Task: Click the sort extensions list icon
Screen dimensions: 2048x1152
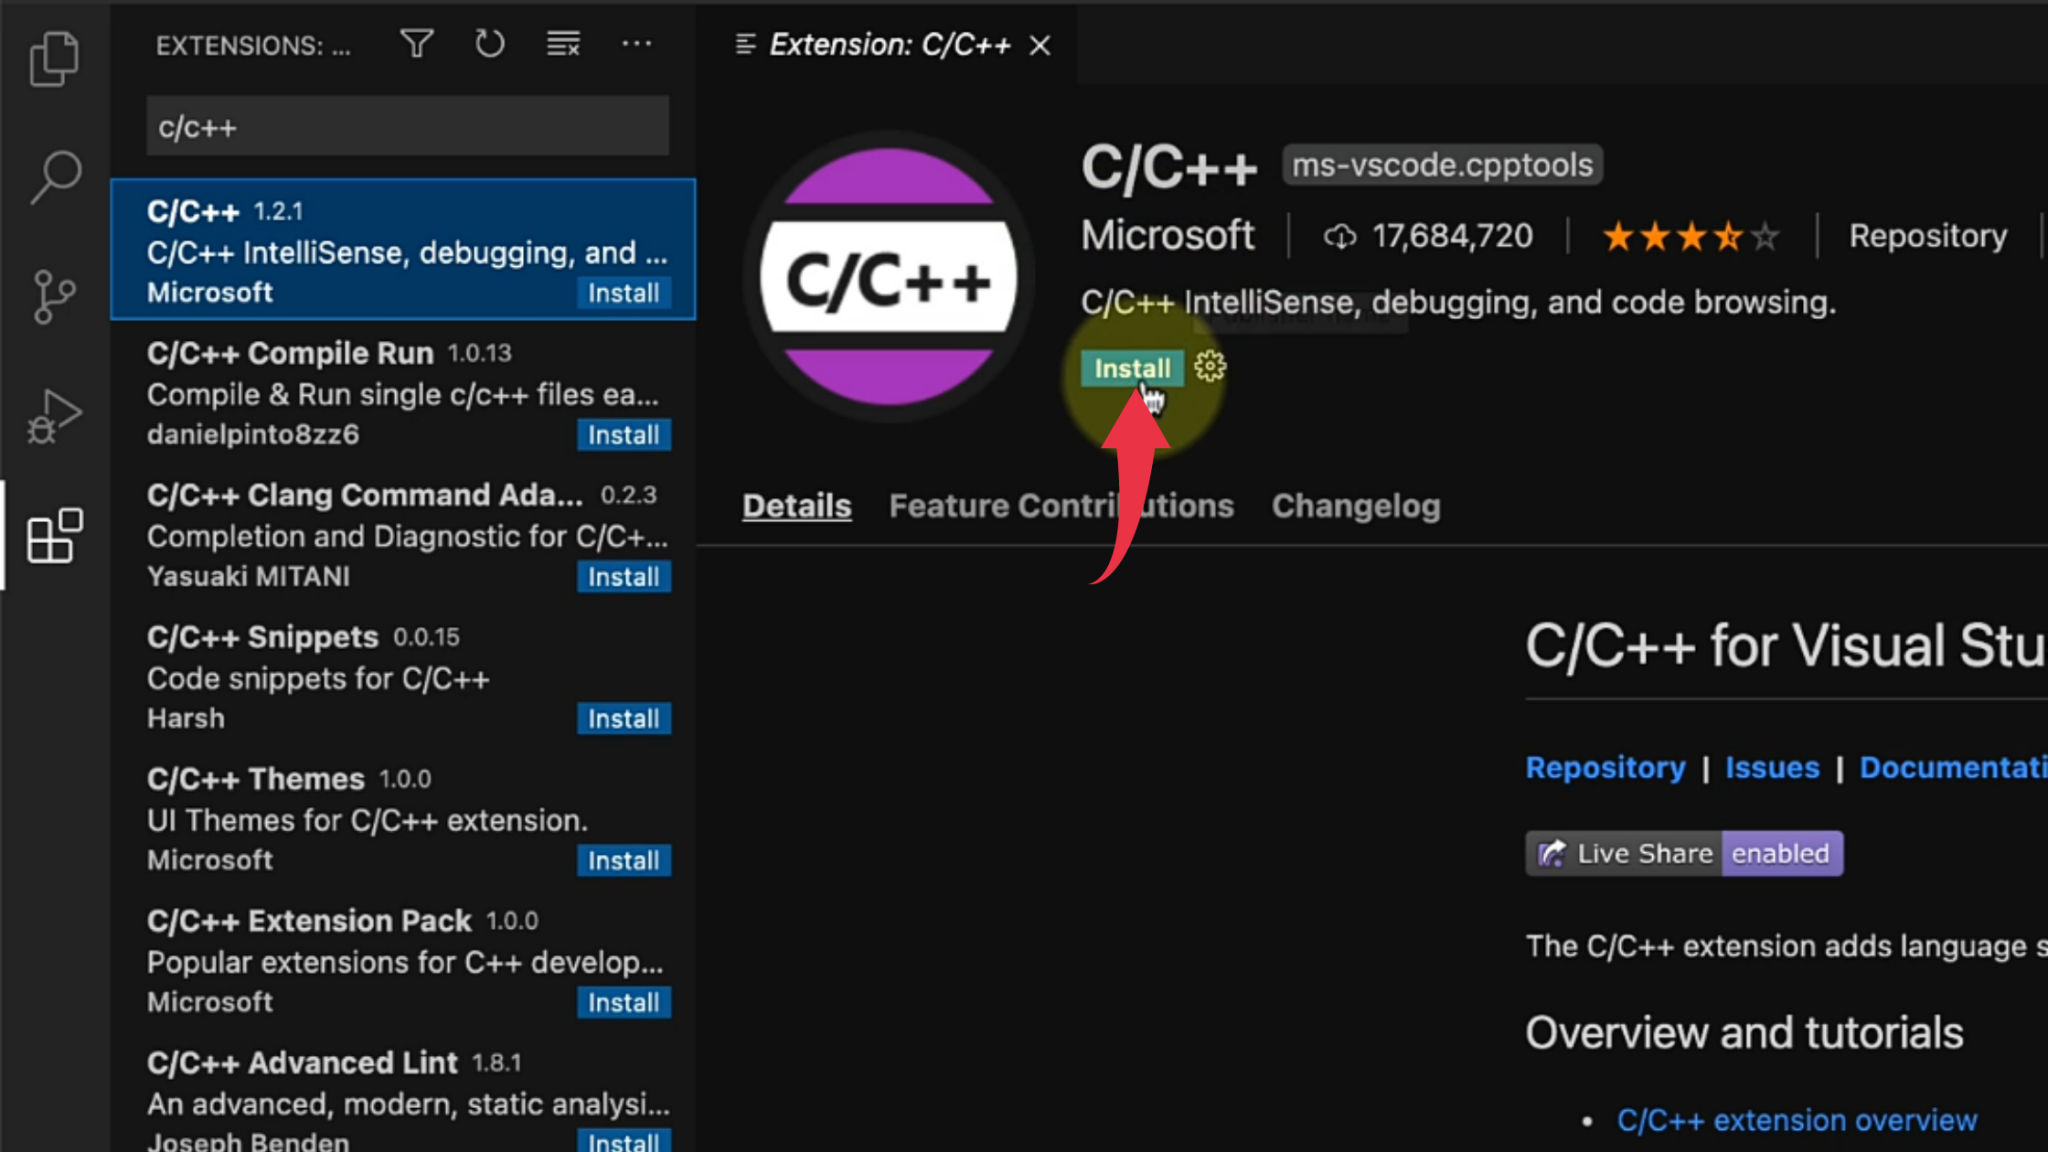Action: [416, 45]
